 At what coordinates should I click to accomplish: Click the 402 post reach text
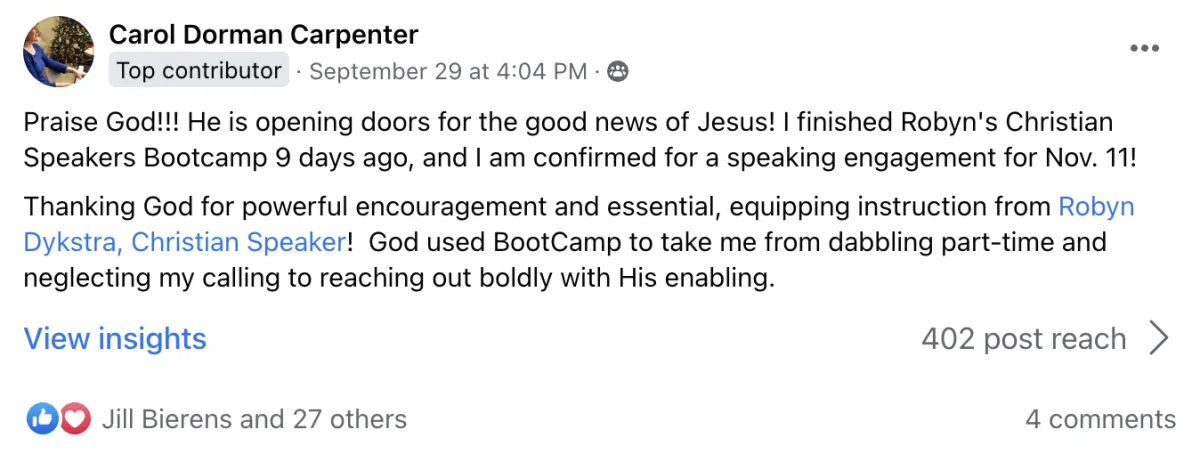pos(1023,339)
